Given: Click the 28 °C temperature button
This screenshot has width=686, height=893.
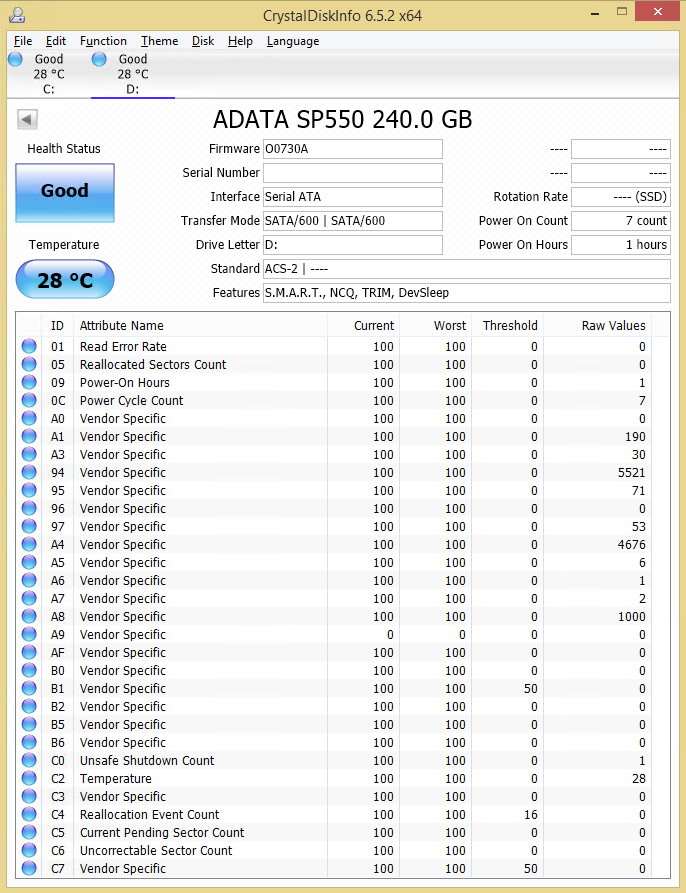Looking at the screenshot, I should coord(65,280).
